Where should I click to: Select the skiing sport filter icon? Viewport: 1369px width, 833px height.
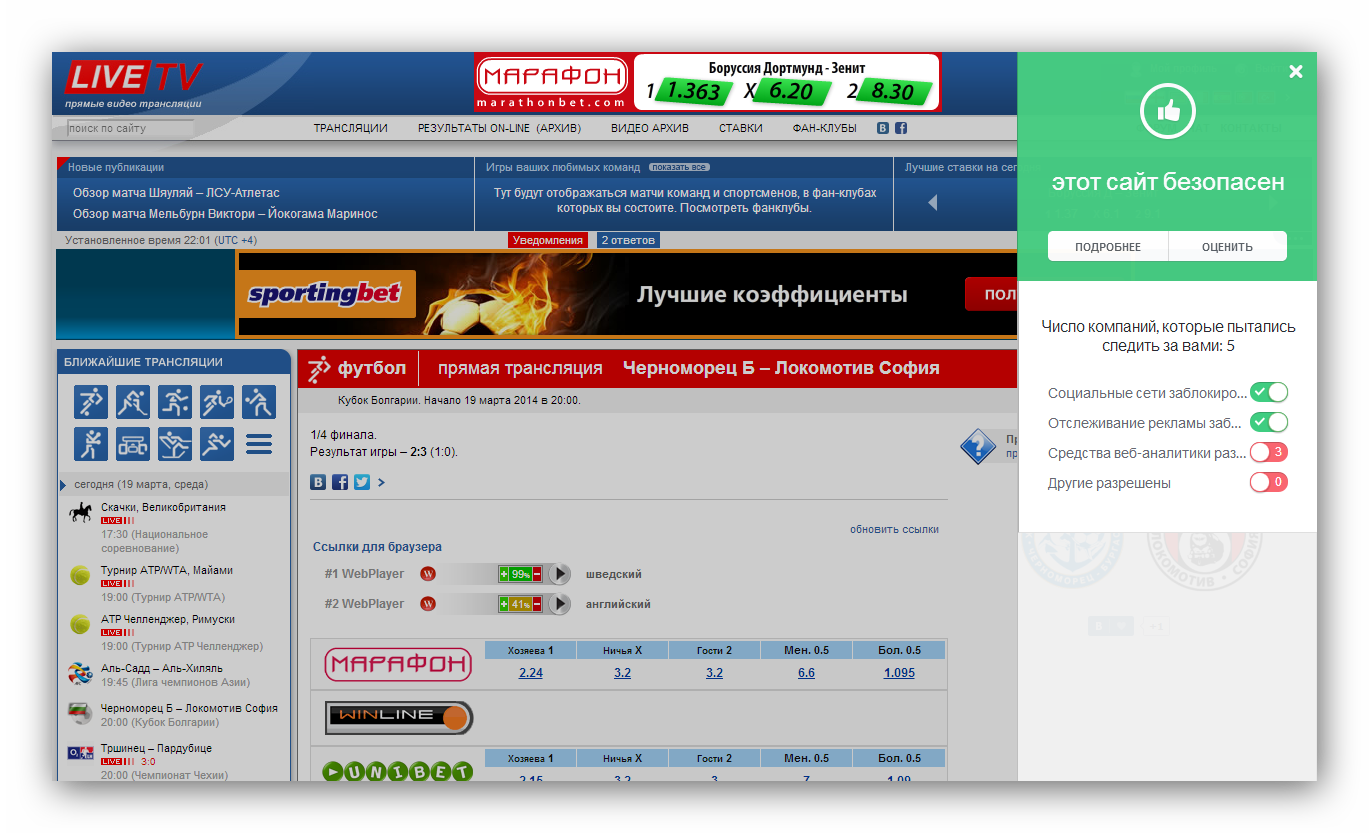pyautogui.click(x=175, y=444)
